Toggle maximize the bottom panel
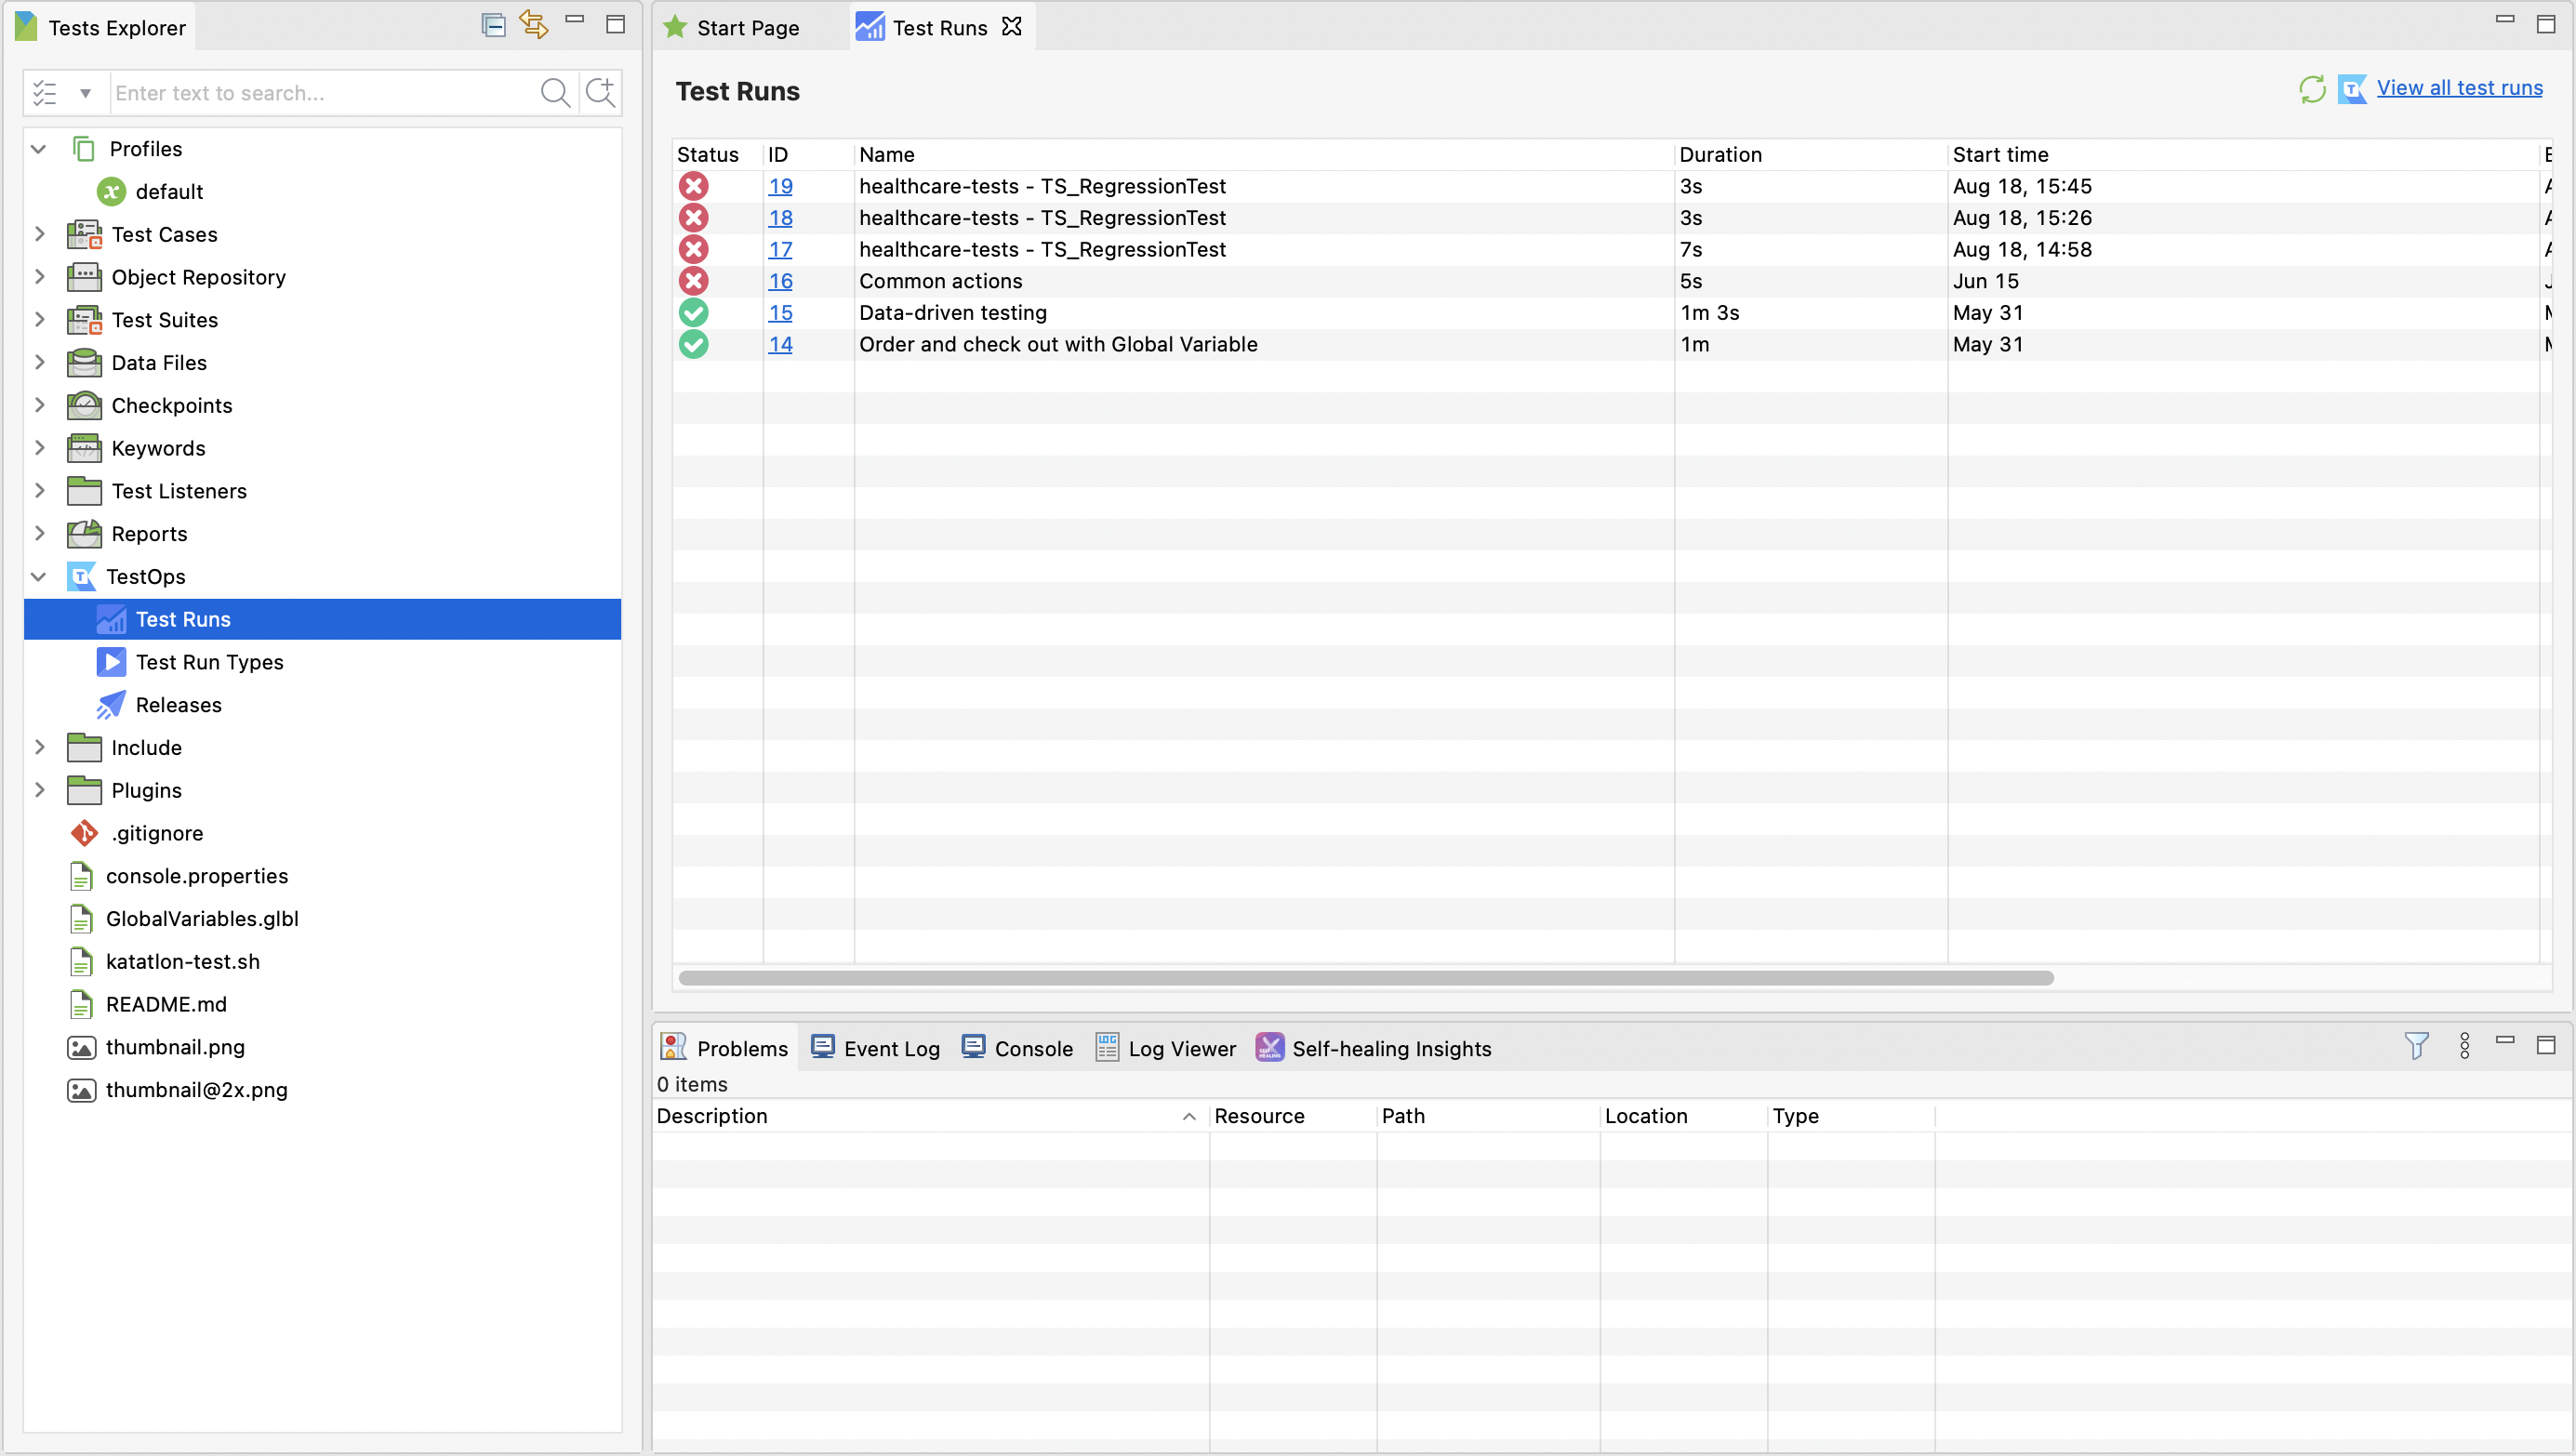Screen dimensions: 2576x1456 point(2546,1046)
